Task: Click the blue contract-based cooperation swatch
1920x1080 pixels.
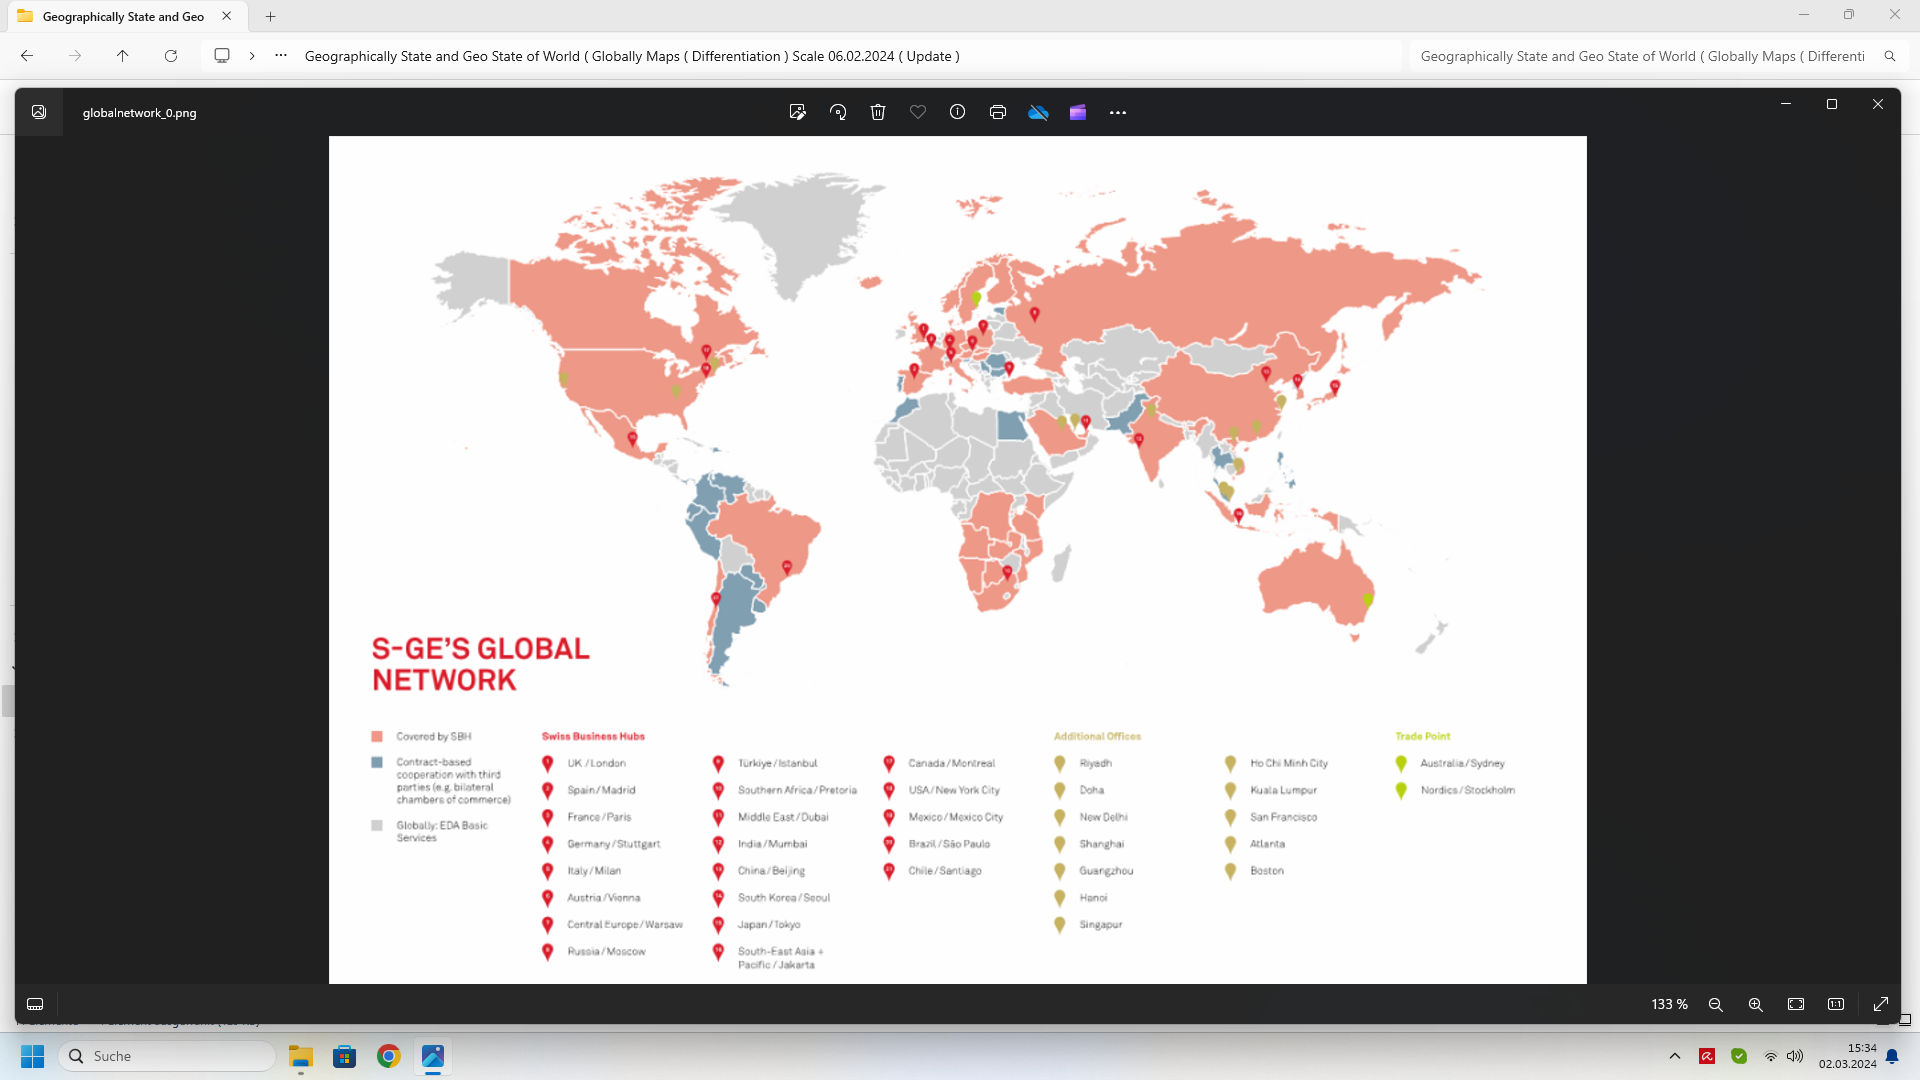Action: pyautogui.click(x=377, y=762)
